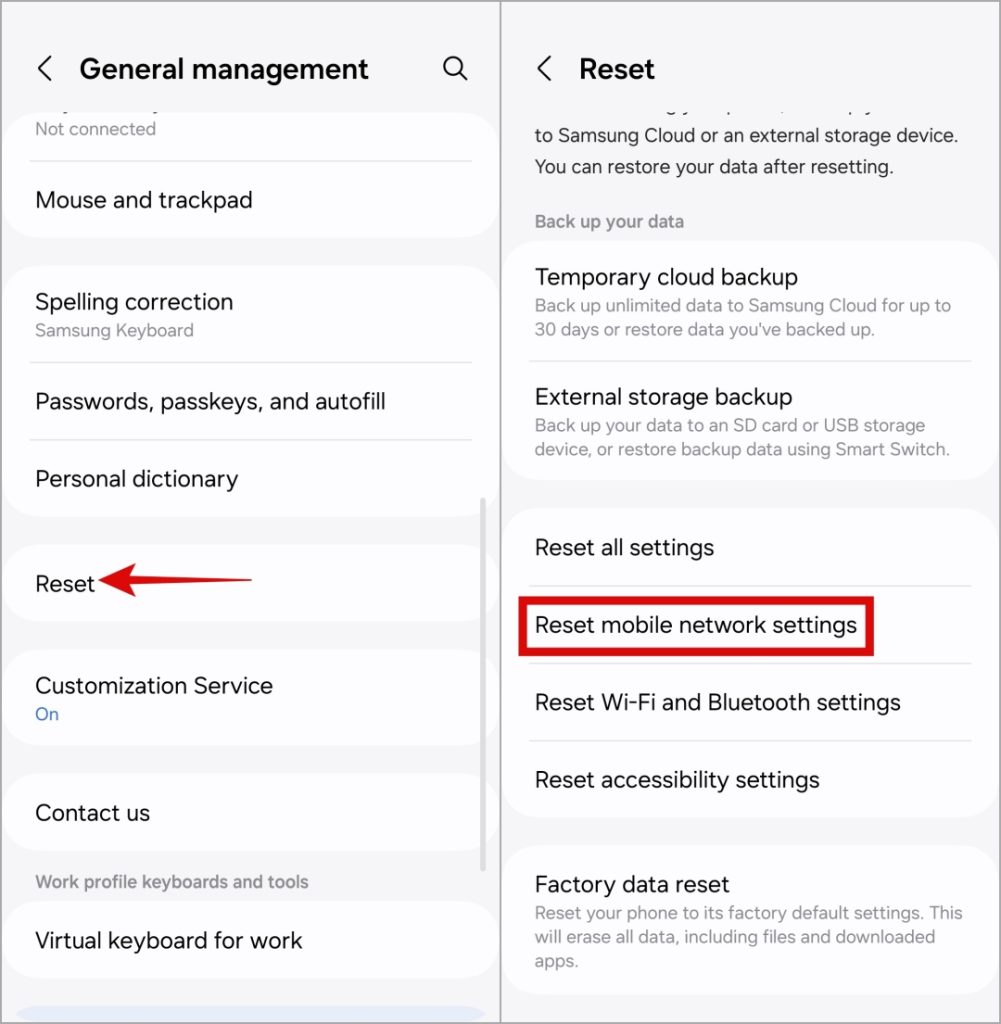Select Reset mobile network settings
The image size is (1001, 1024).
pyautogui.click(x=696, y=626)
